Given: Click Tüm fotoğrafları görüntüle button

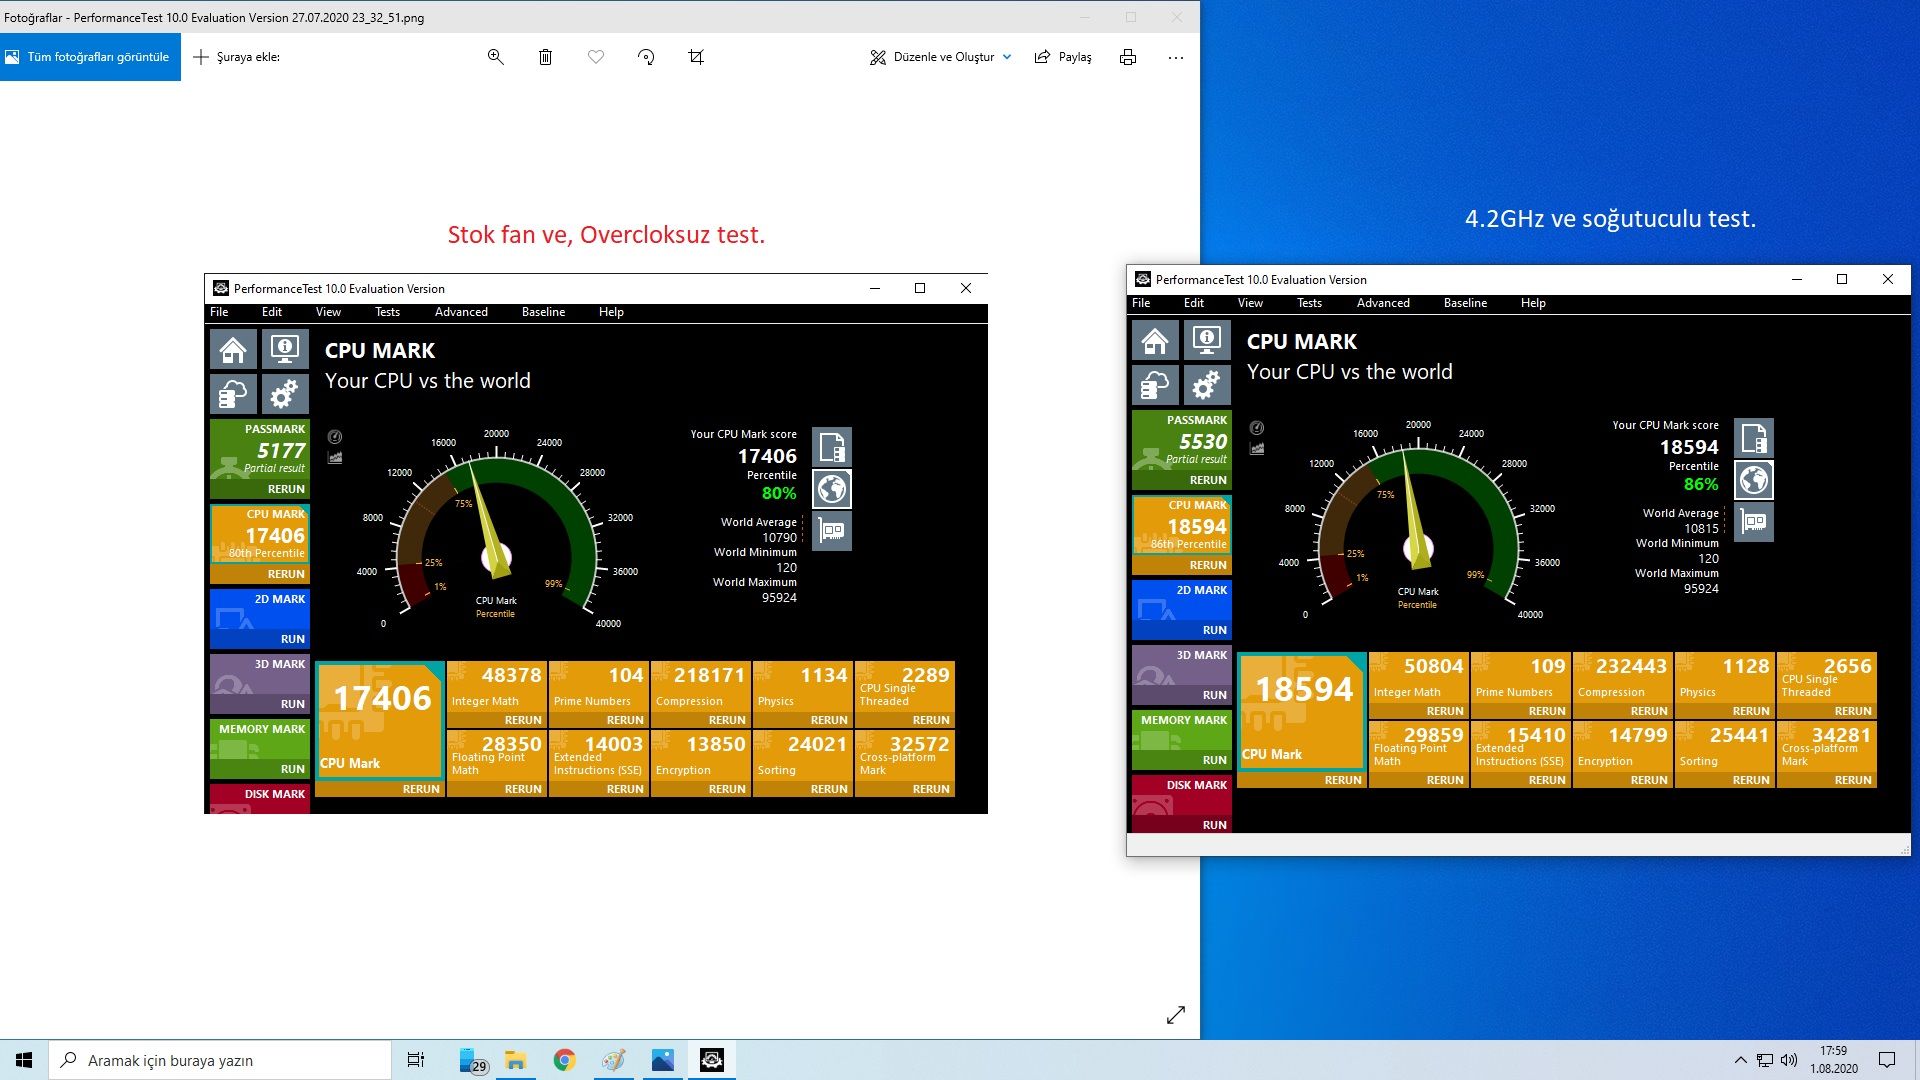Looking at the screenshot, I should coord(90,57).
